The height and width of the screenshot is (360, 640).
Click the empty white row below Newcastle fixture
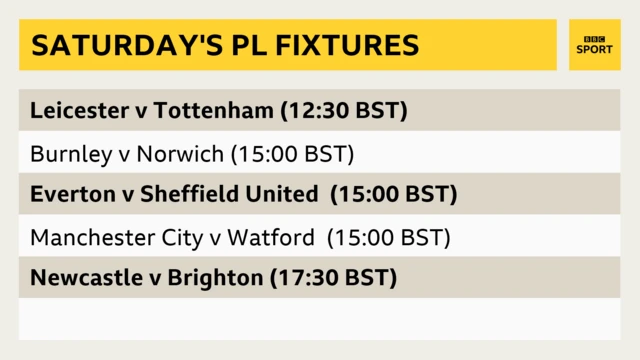[320, 319]
